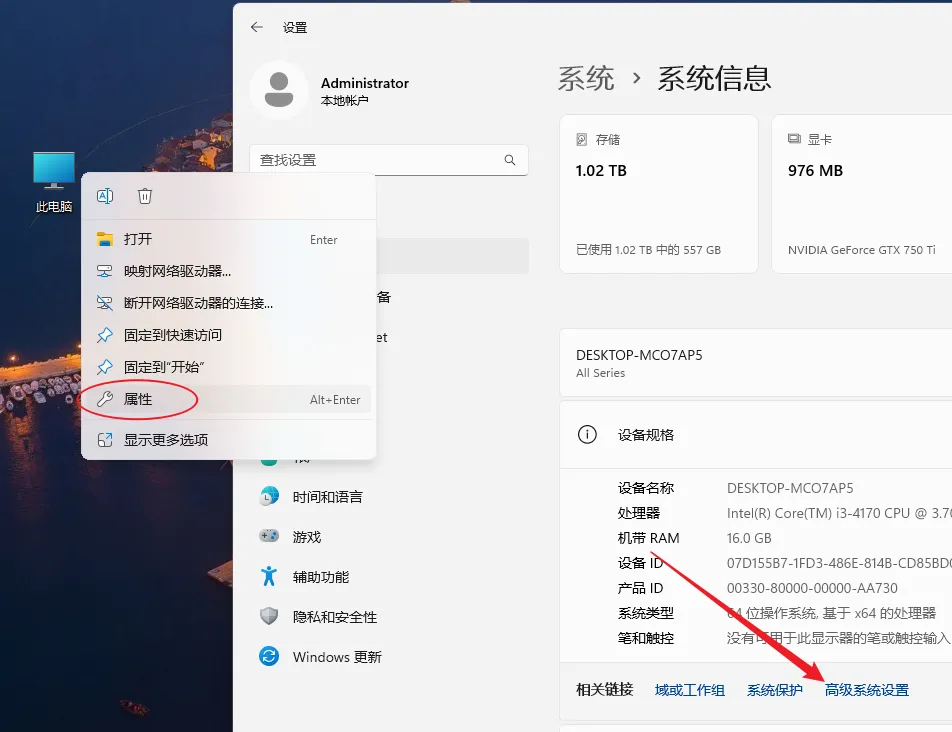
Task: Click the Administrator avatar picture
Action: click(x=279, y=90)
